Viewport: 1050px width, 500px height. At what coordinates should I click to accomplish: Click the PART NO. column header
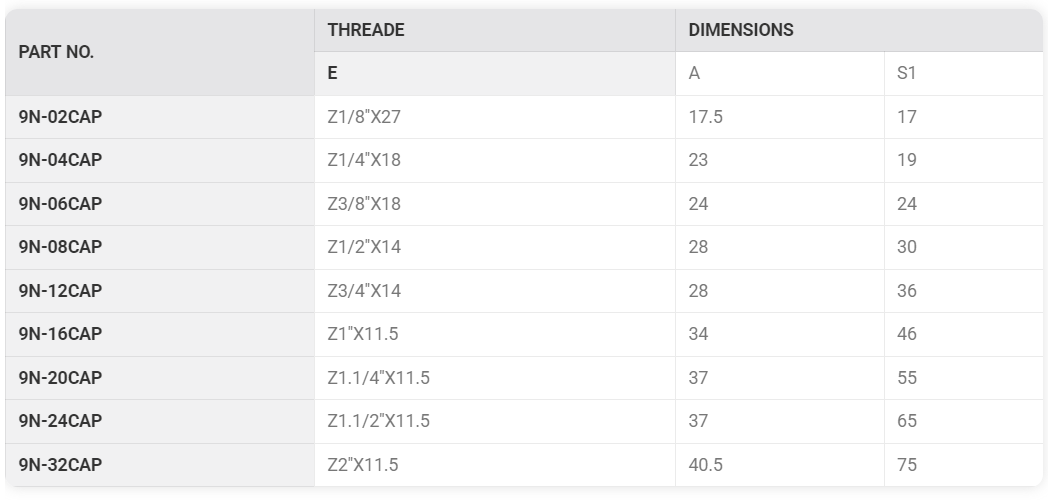pyautogui.click(x=160, y=52)
